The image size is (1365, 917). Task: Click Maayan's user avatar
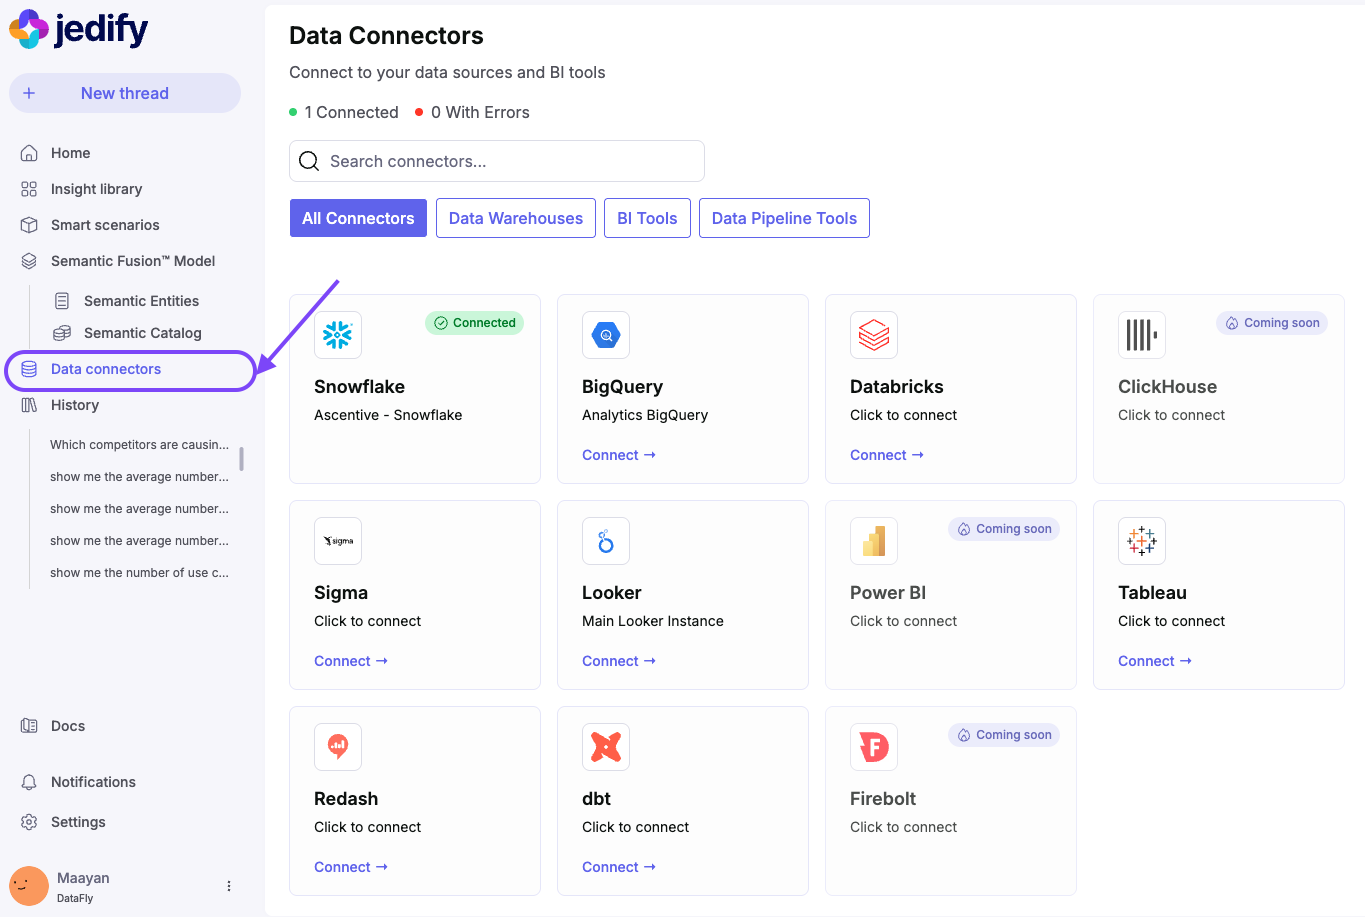[x=29, y=886]
